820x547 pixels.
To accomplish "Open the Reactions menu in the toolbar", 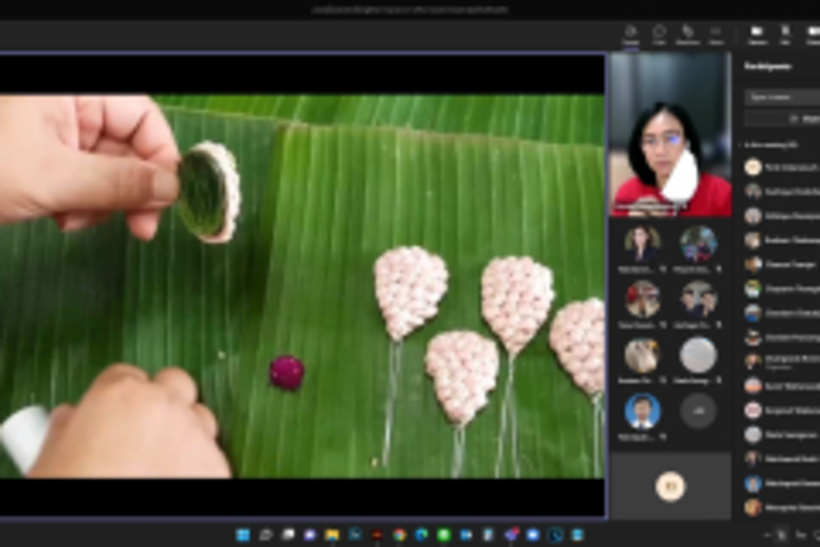I will (x=688, y=35).
